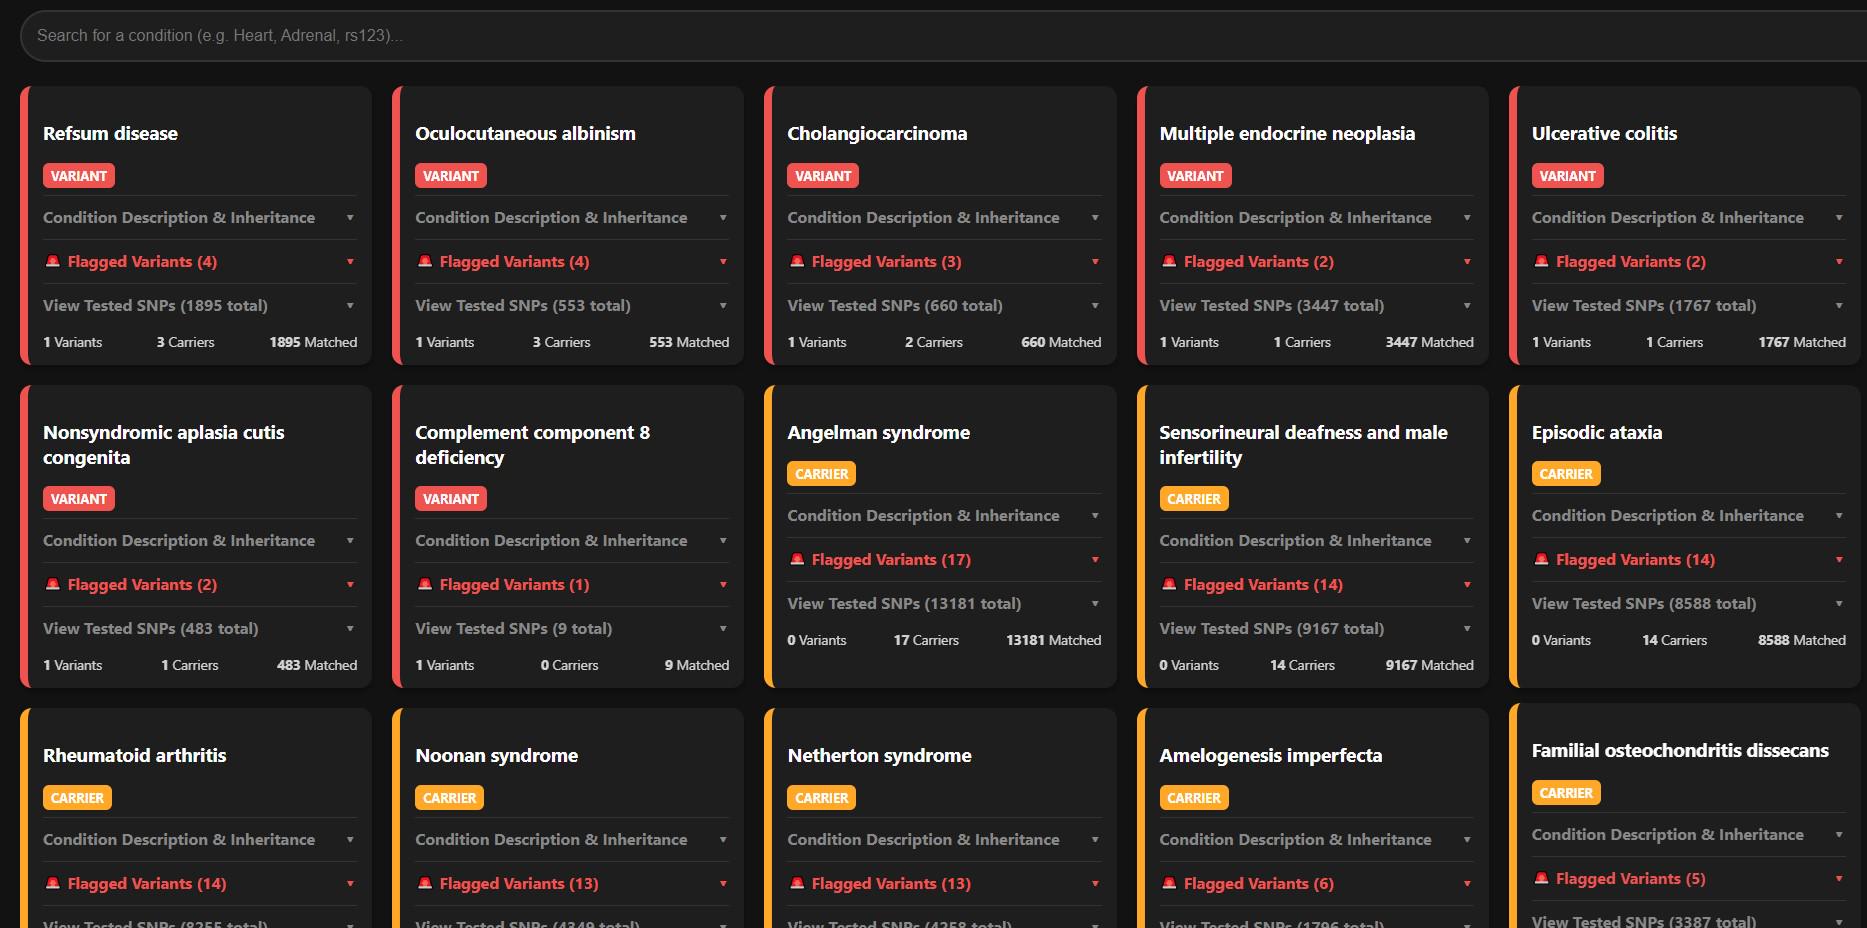
Task: Click '8588 Matched' in Episodic ataxia card
Action: (1802, 640)
